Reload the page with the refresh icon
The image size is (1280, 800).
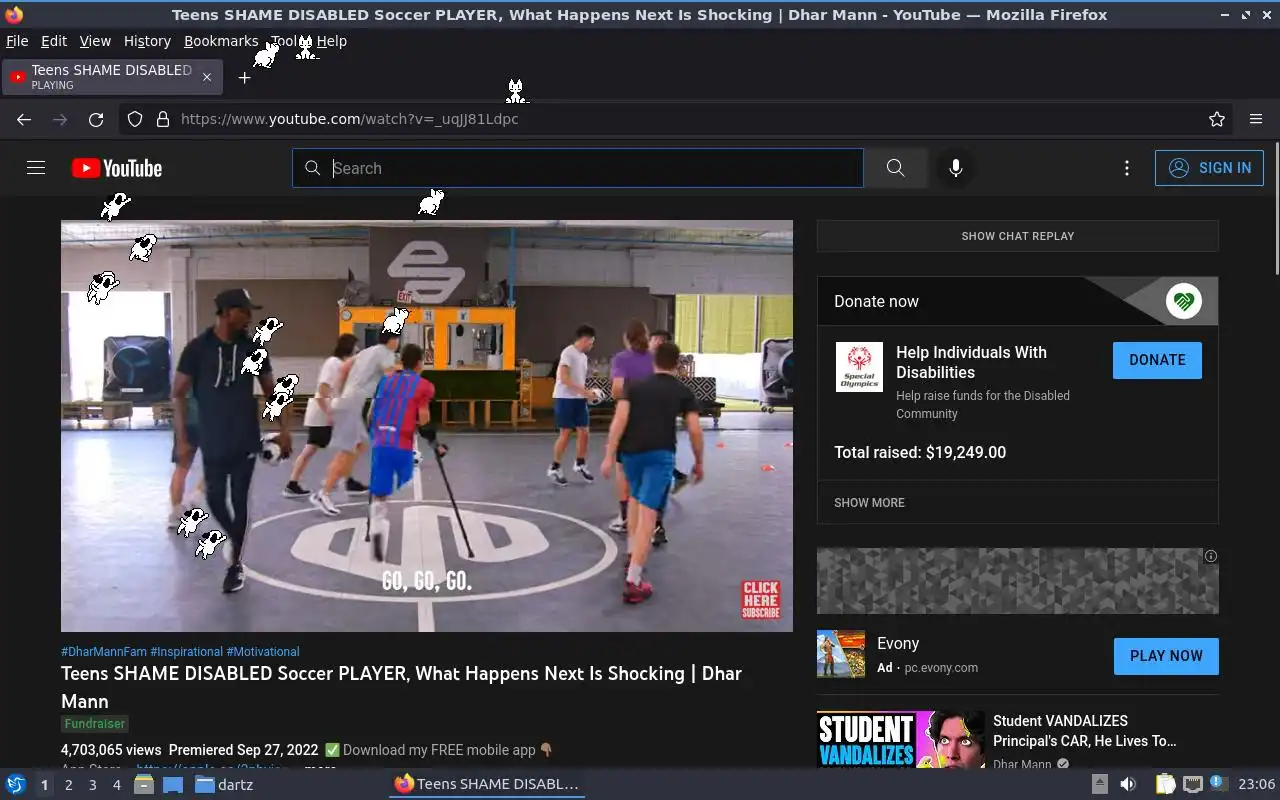point(96,119)
